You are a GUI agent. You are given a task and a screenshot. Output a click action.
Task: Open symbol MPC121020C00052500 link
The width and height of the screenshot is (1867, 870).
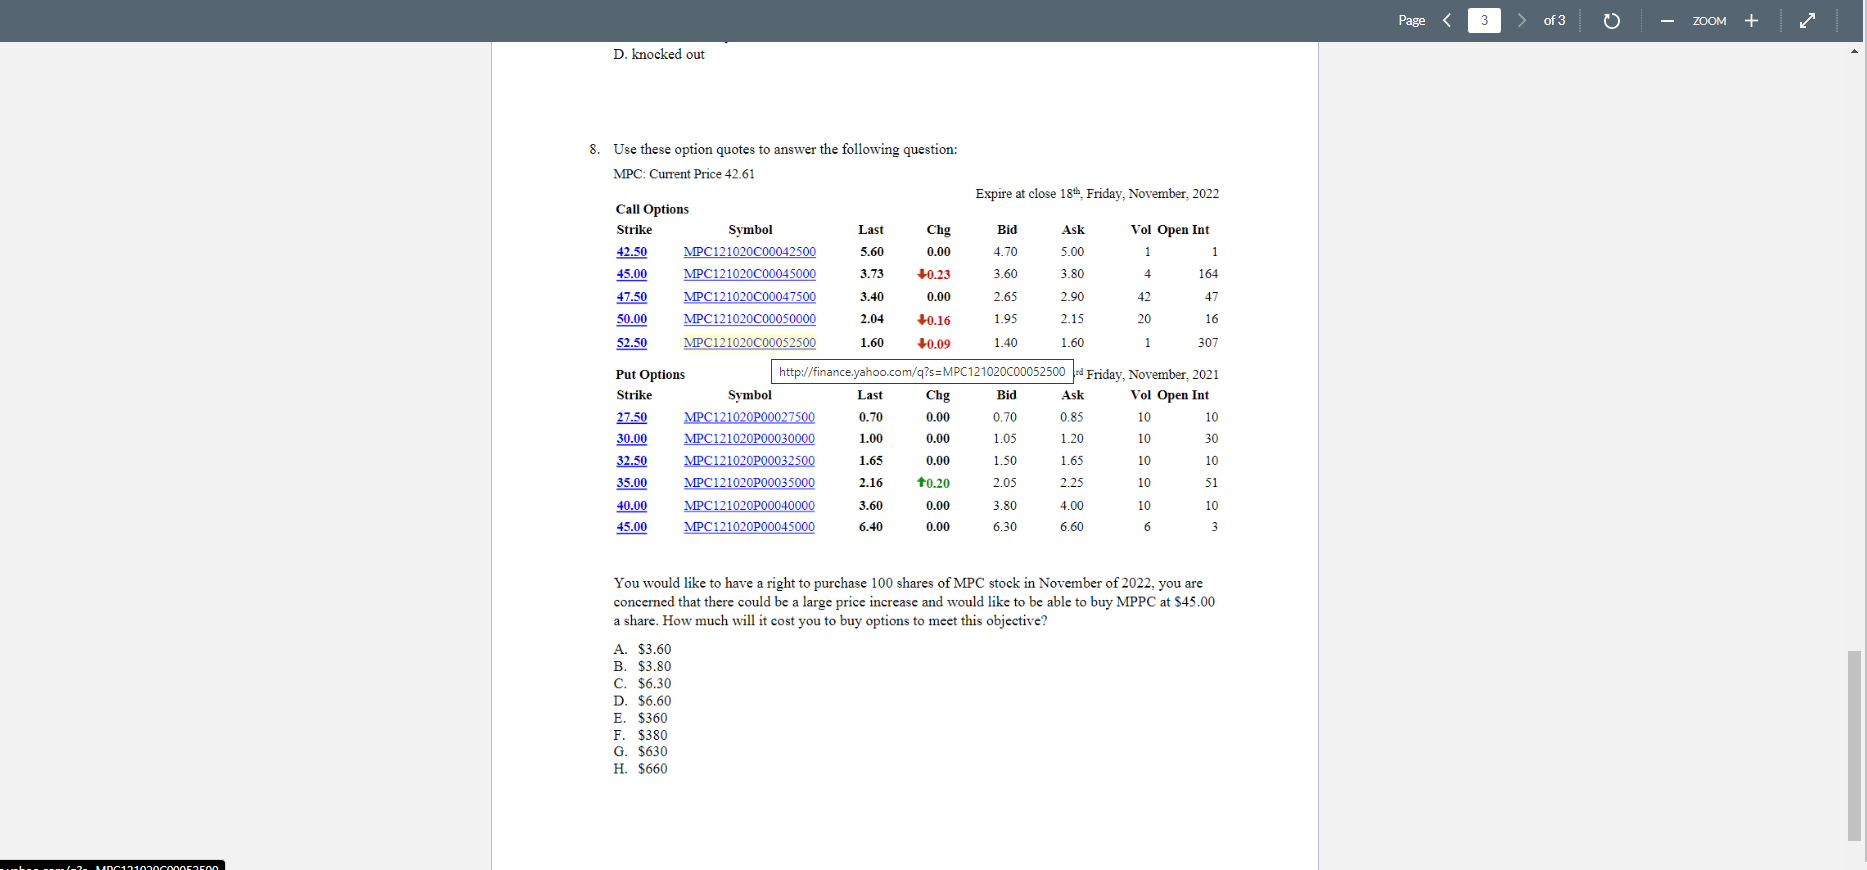click(x=749, y=343)
